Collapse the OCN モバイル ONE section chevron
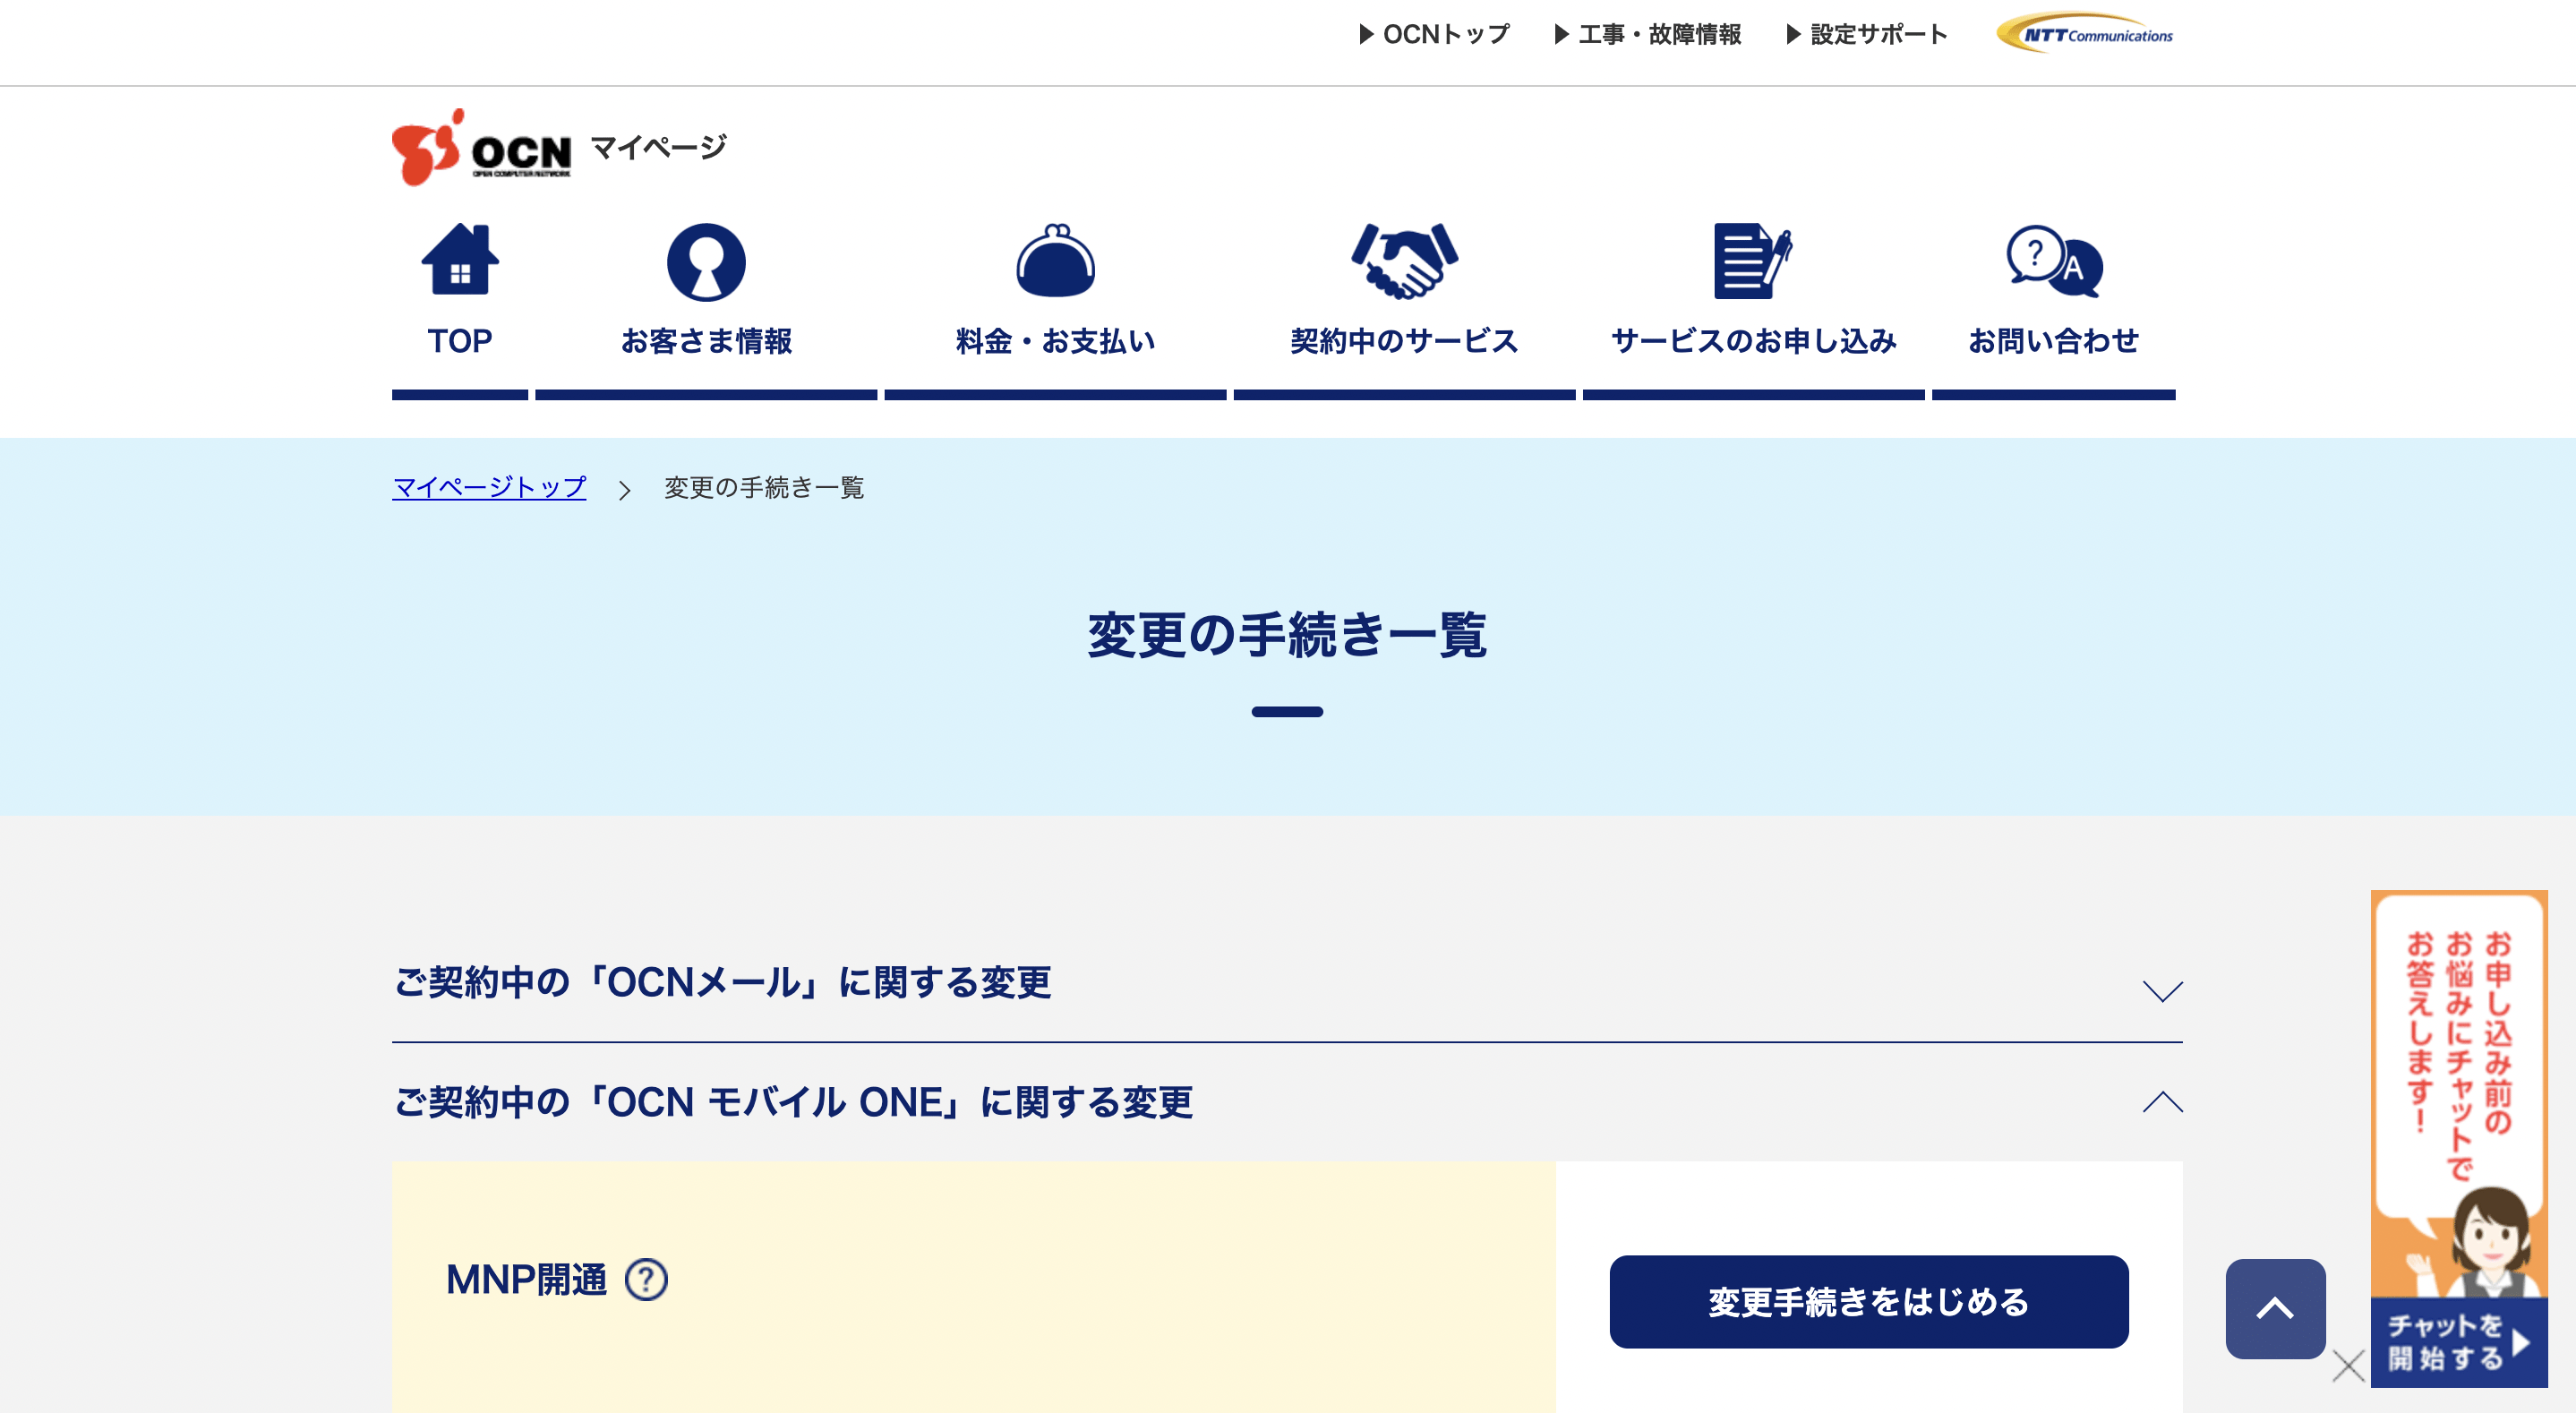 (x=2162, y=1101)
